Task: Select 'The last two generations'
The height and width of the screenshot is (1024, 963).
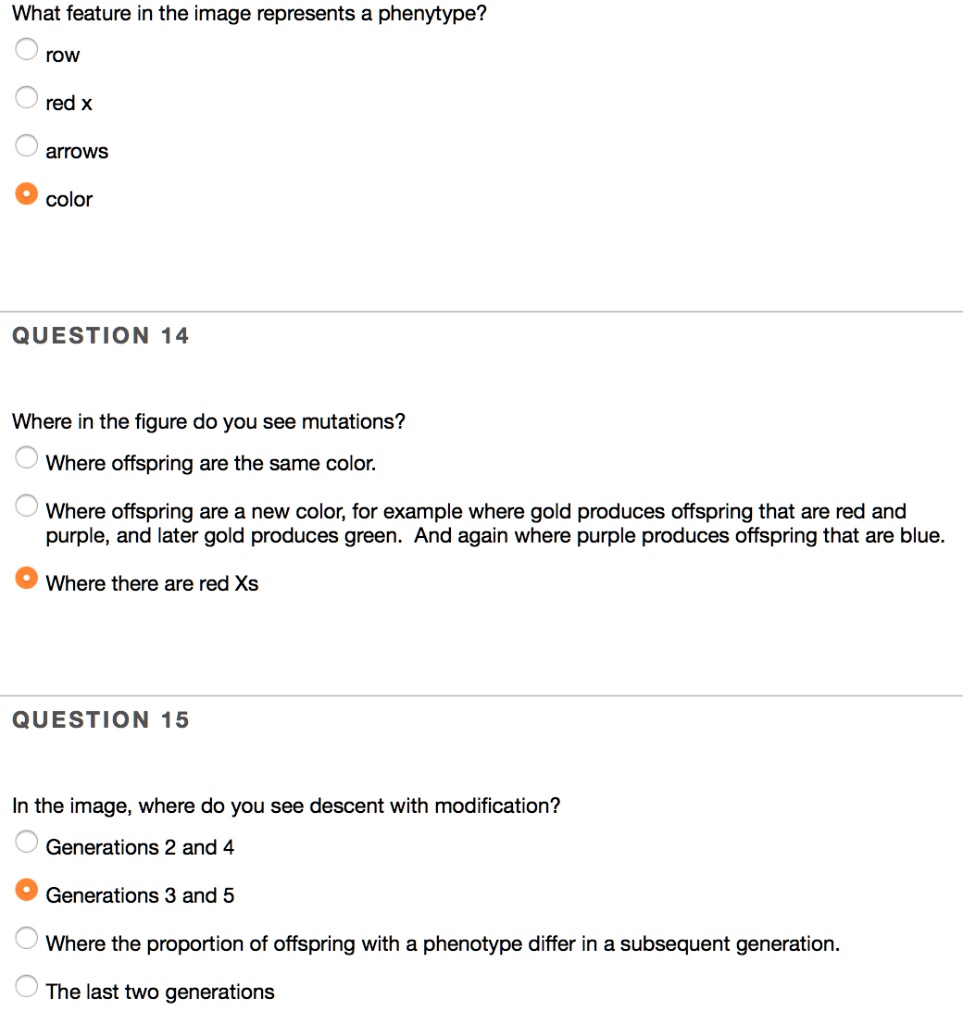Action: pyautogui.click(x=26, y=985)
